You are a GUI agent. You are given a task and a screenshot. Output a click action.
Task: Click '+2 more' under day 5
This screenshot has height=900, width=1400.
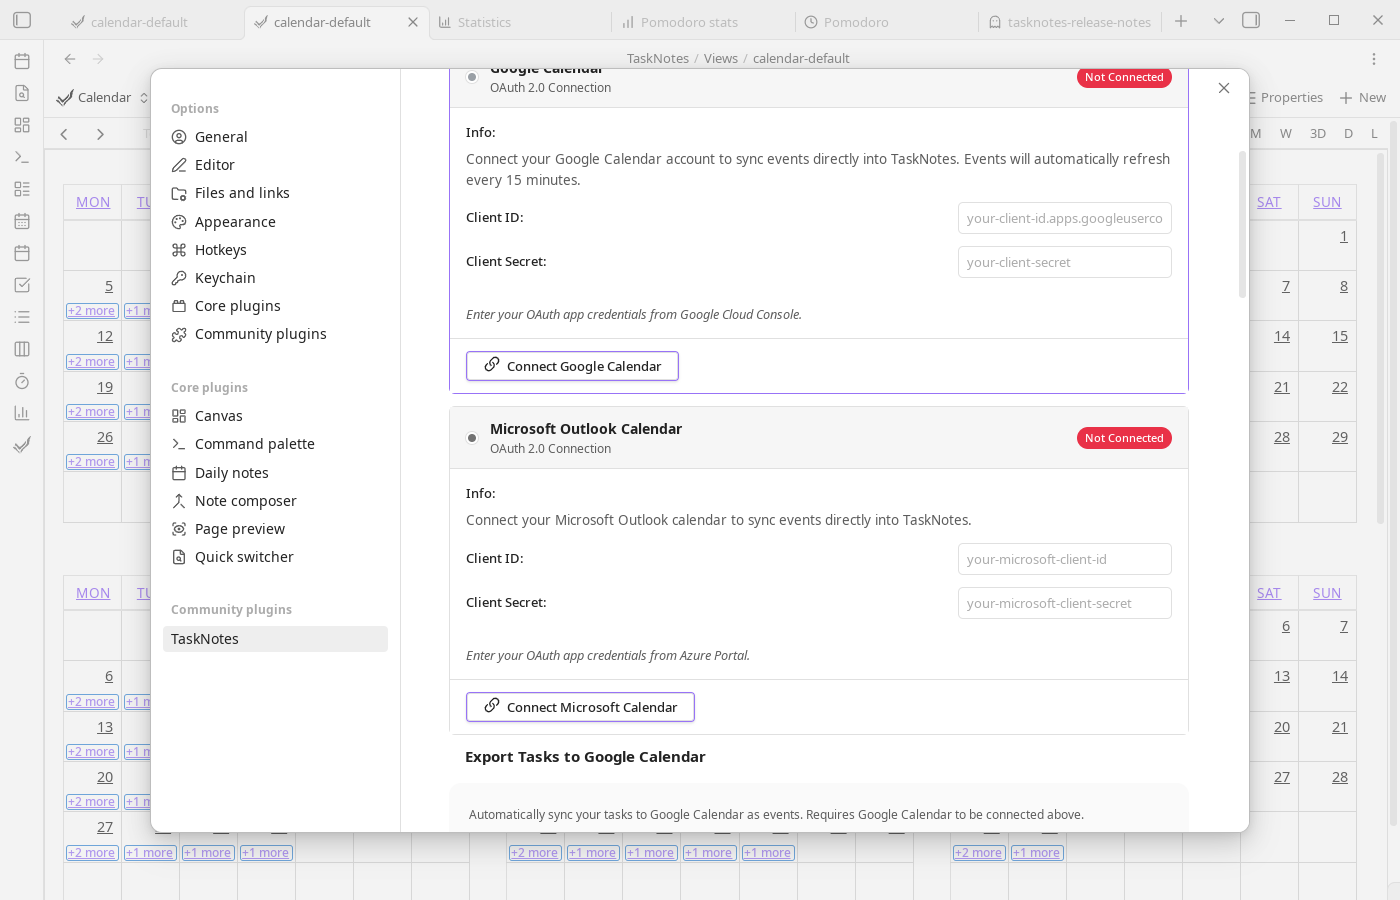92,311
